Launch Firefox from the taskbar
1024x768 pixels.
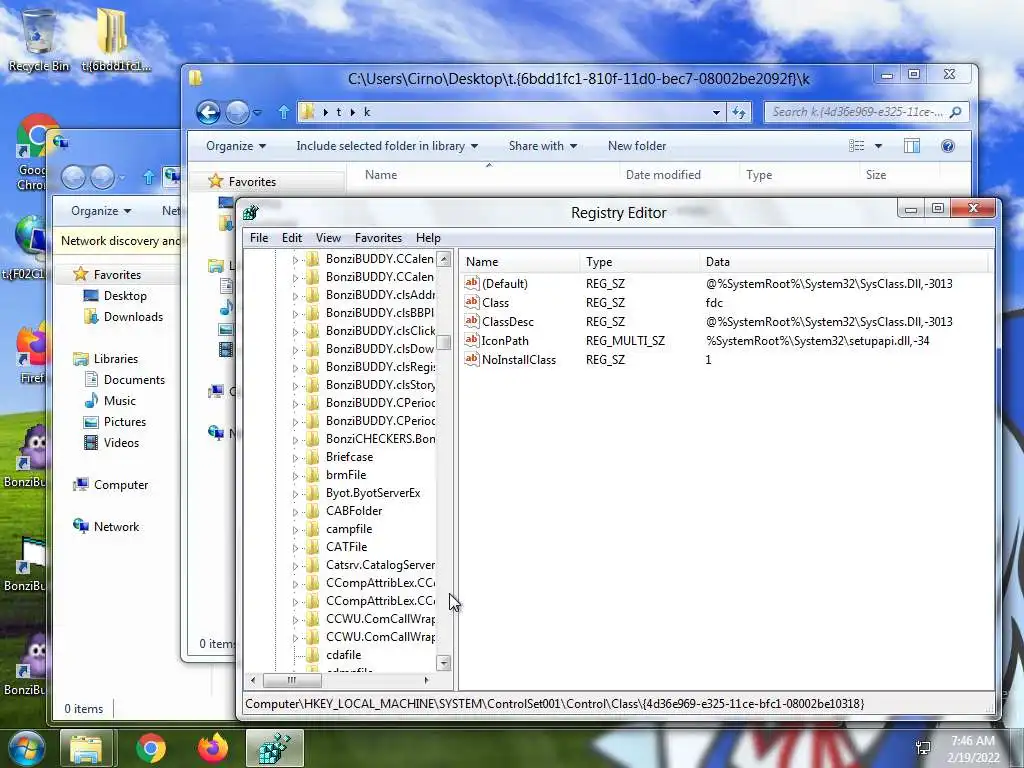tap(213, 748)
